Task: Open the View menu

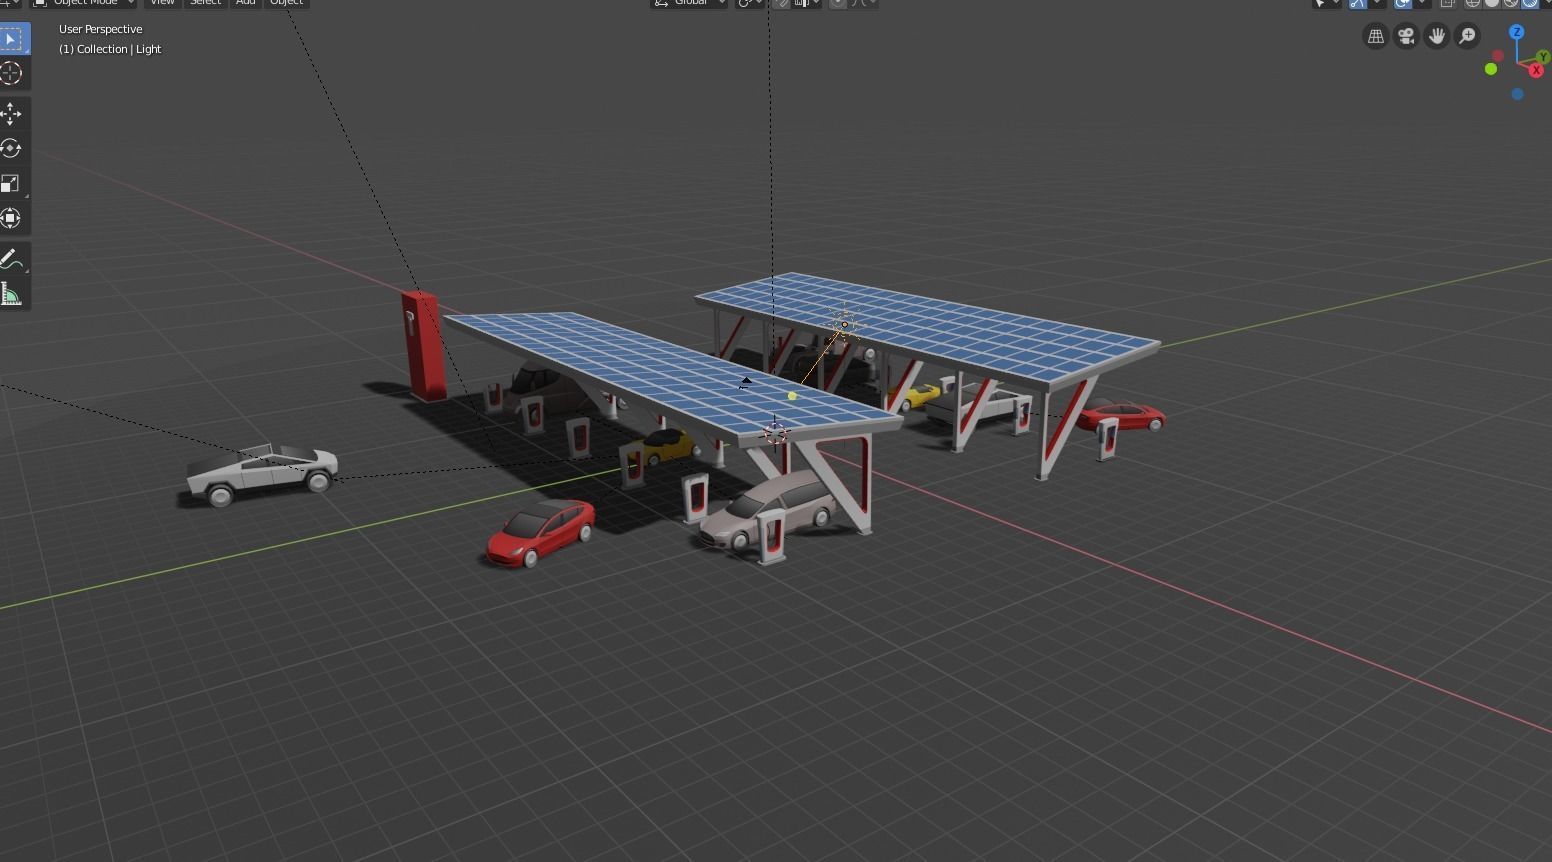Action: [162, 3]
